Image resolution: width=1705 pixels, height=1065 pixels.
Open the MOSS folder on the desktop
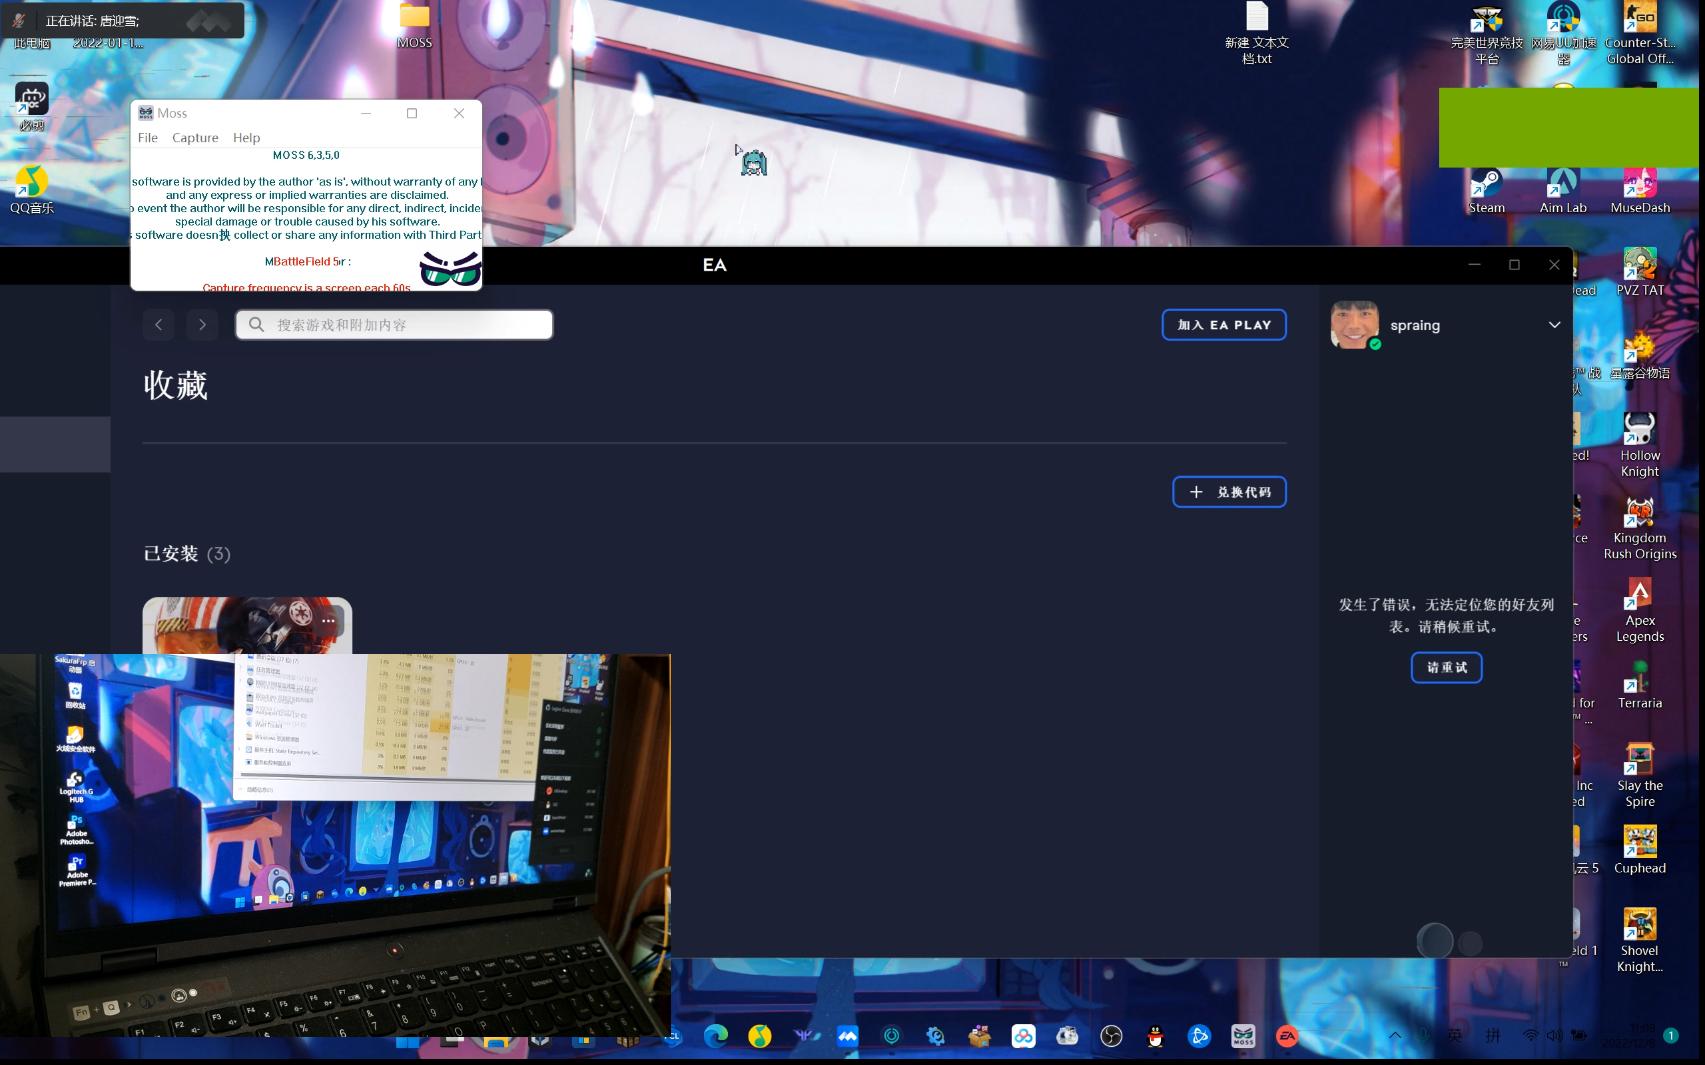(x=414, y=25)
